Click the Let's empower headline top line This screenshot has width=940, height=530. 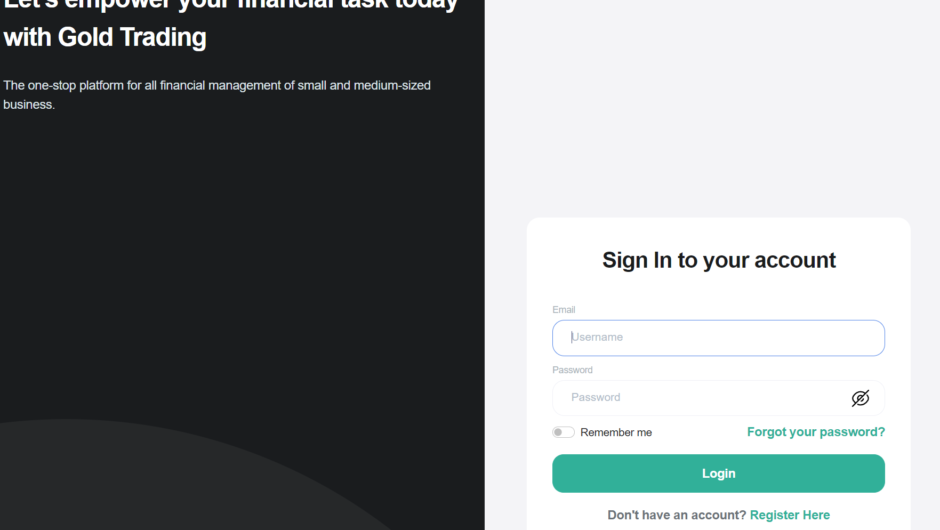click(230, 5)
